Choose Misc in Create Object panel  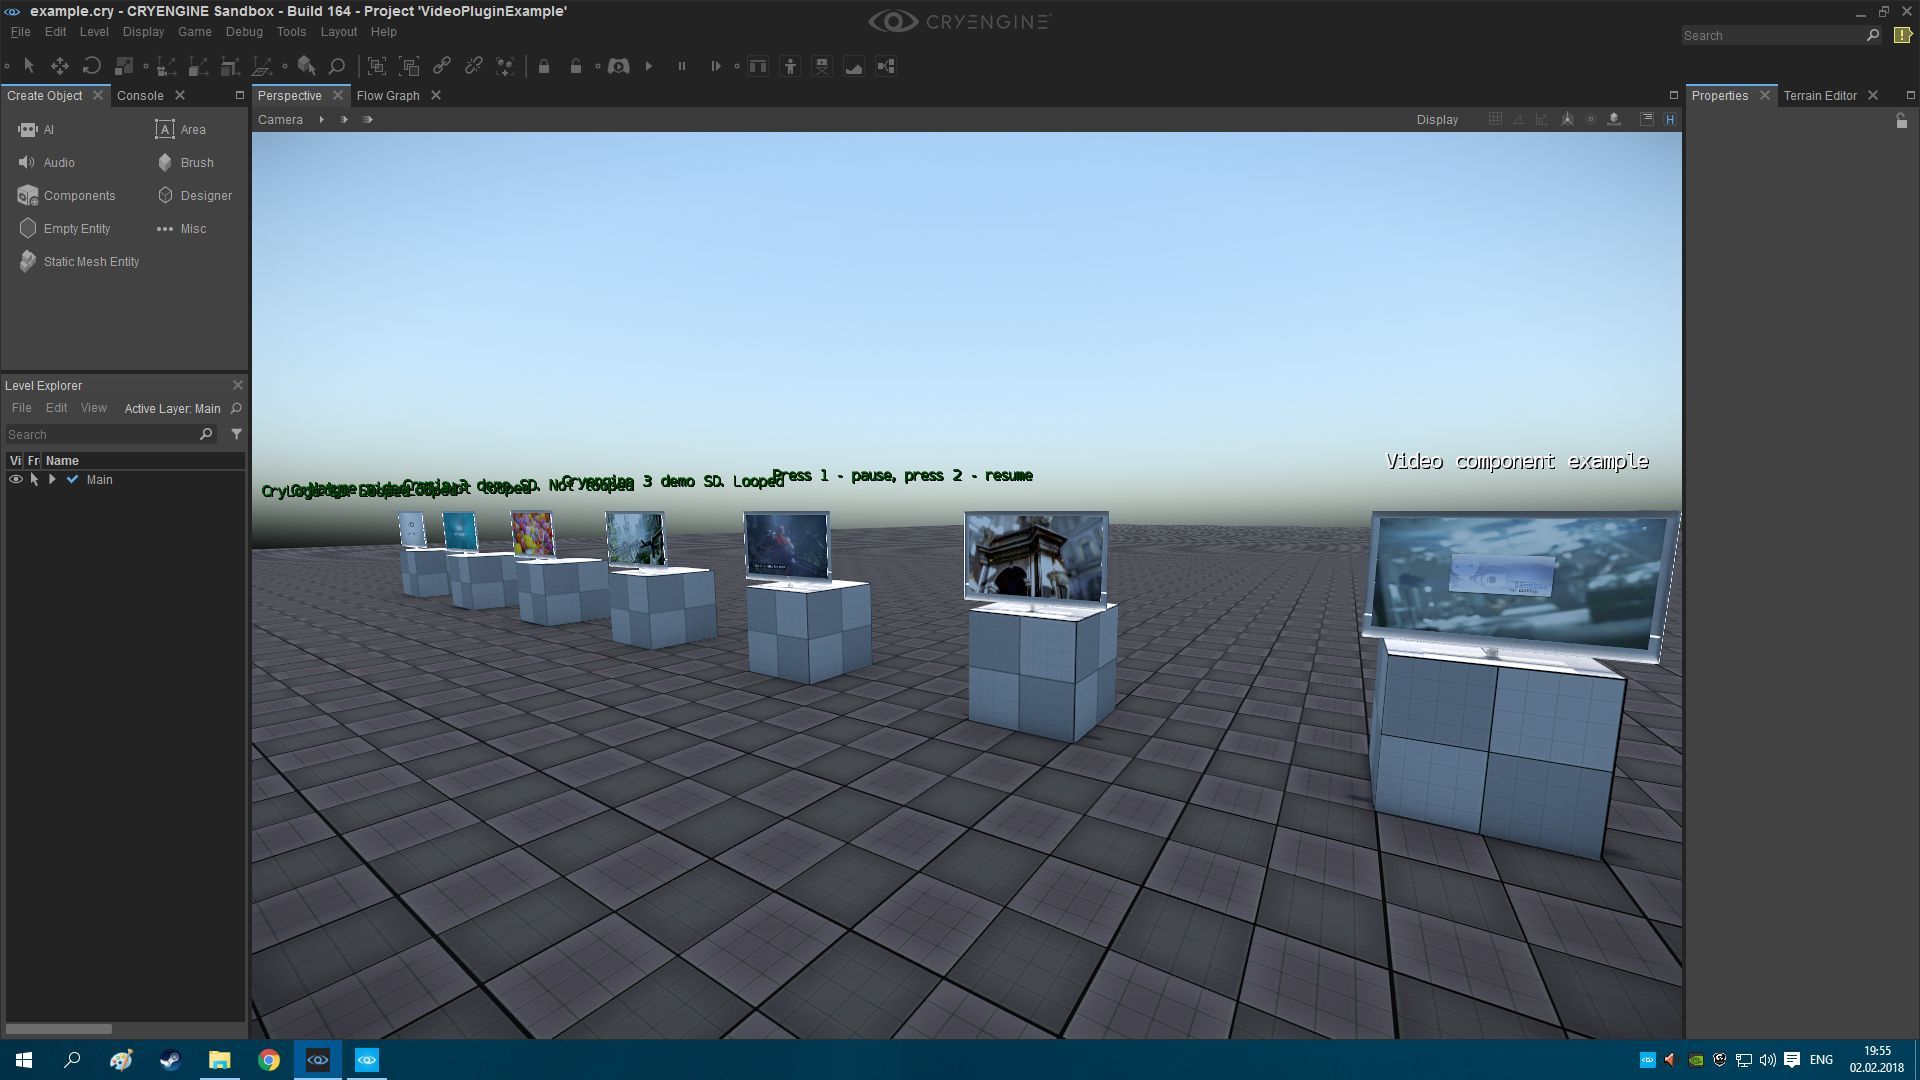pos(181,229)
